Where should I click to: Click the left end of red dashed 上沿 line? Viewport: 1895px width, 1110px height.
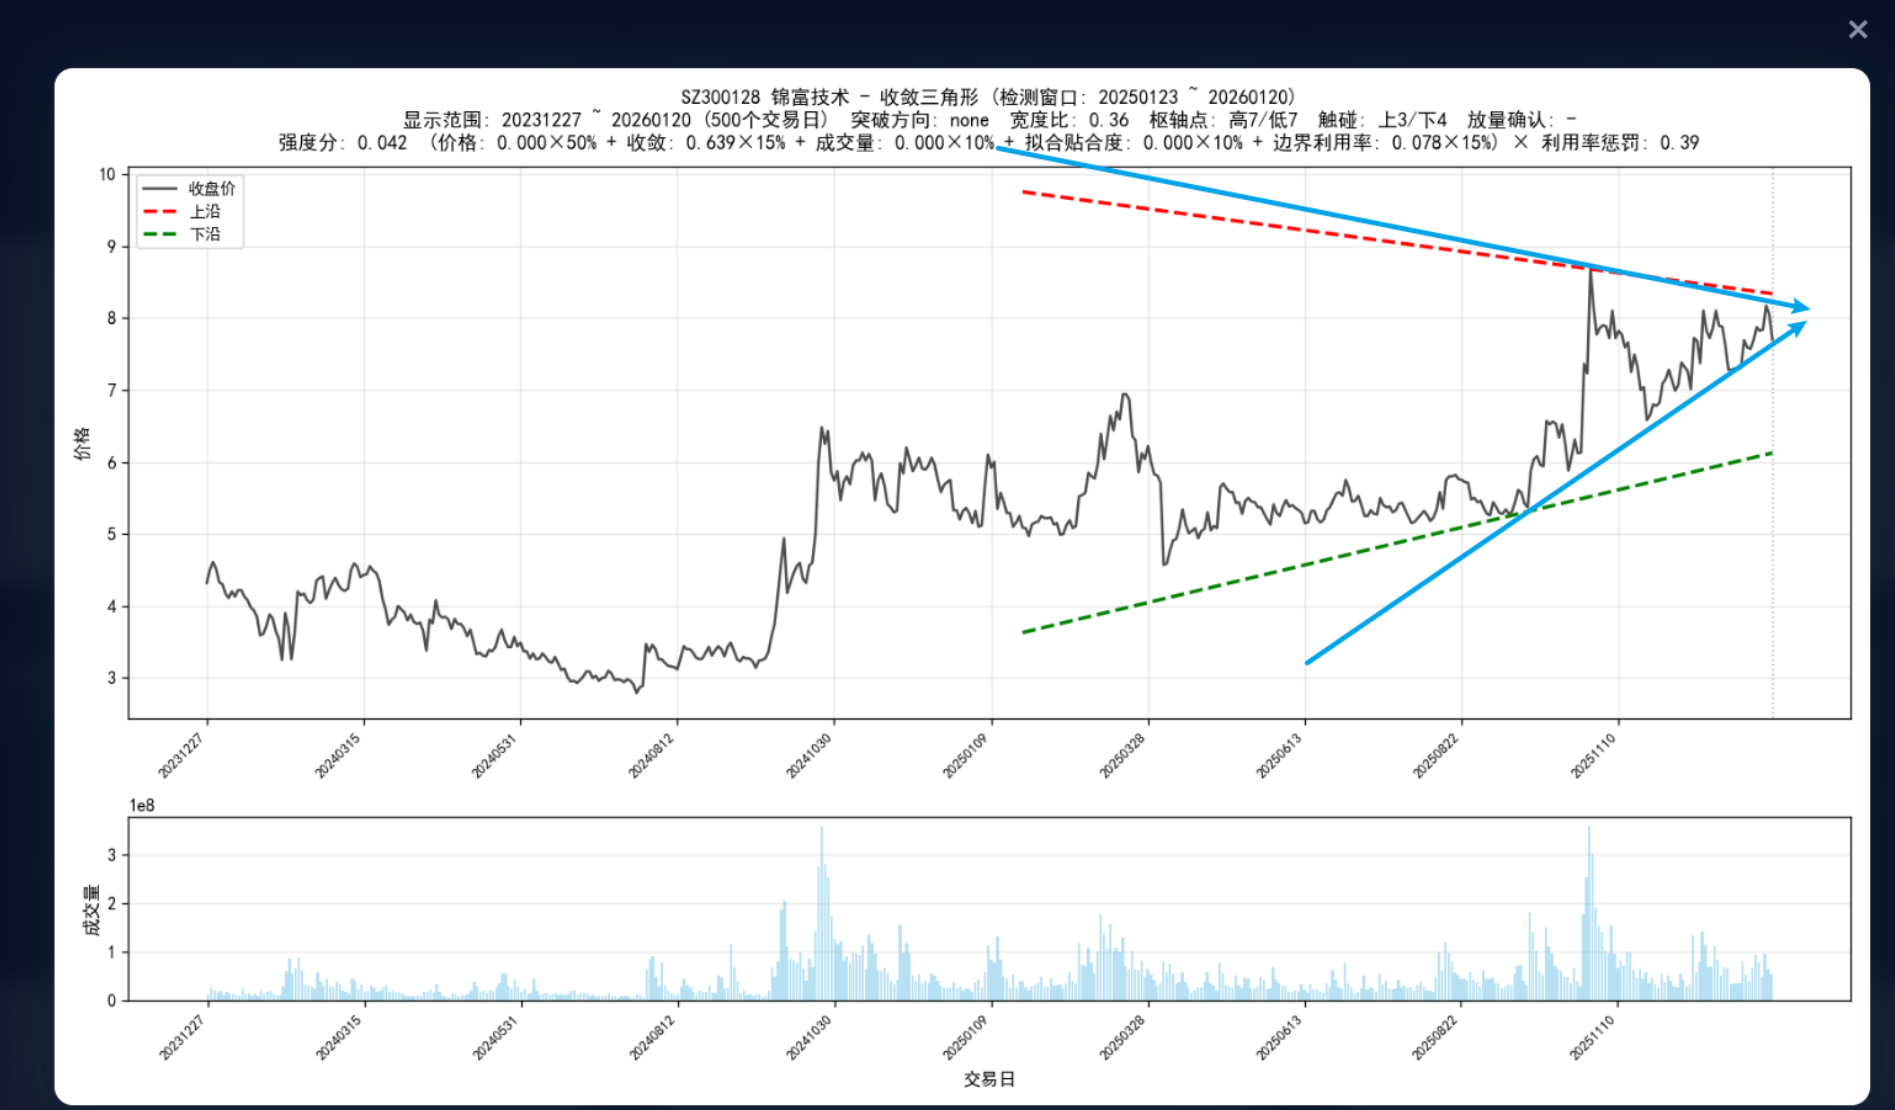[1024, 192]
